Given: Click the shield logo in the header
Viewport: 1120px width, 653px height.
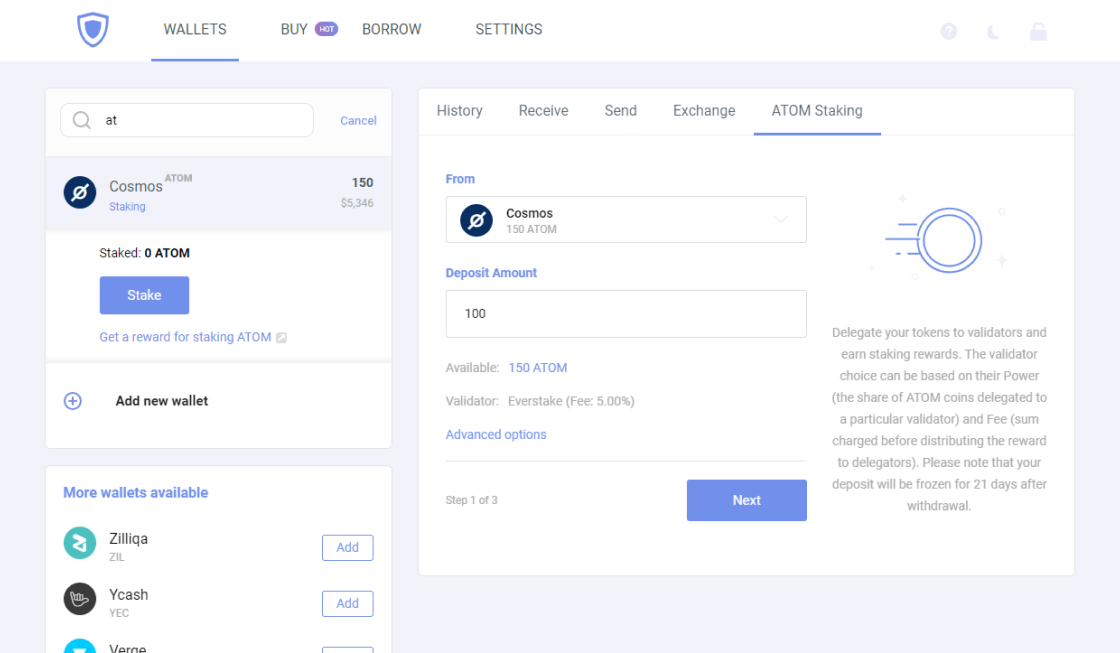Looking at the screenshot, I should point(93,30).
